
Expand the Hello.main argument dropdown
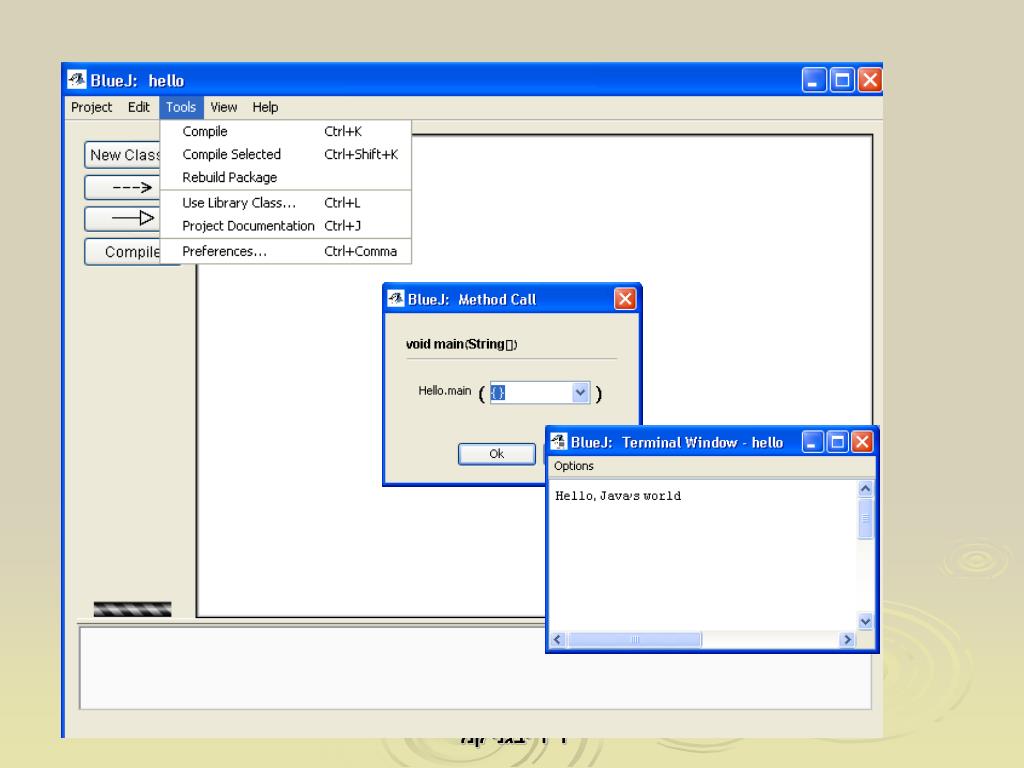[x=581, y=392]
